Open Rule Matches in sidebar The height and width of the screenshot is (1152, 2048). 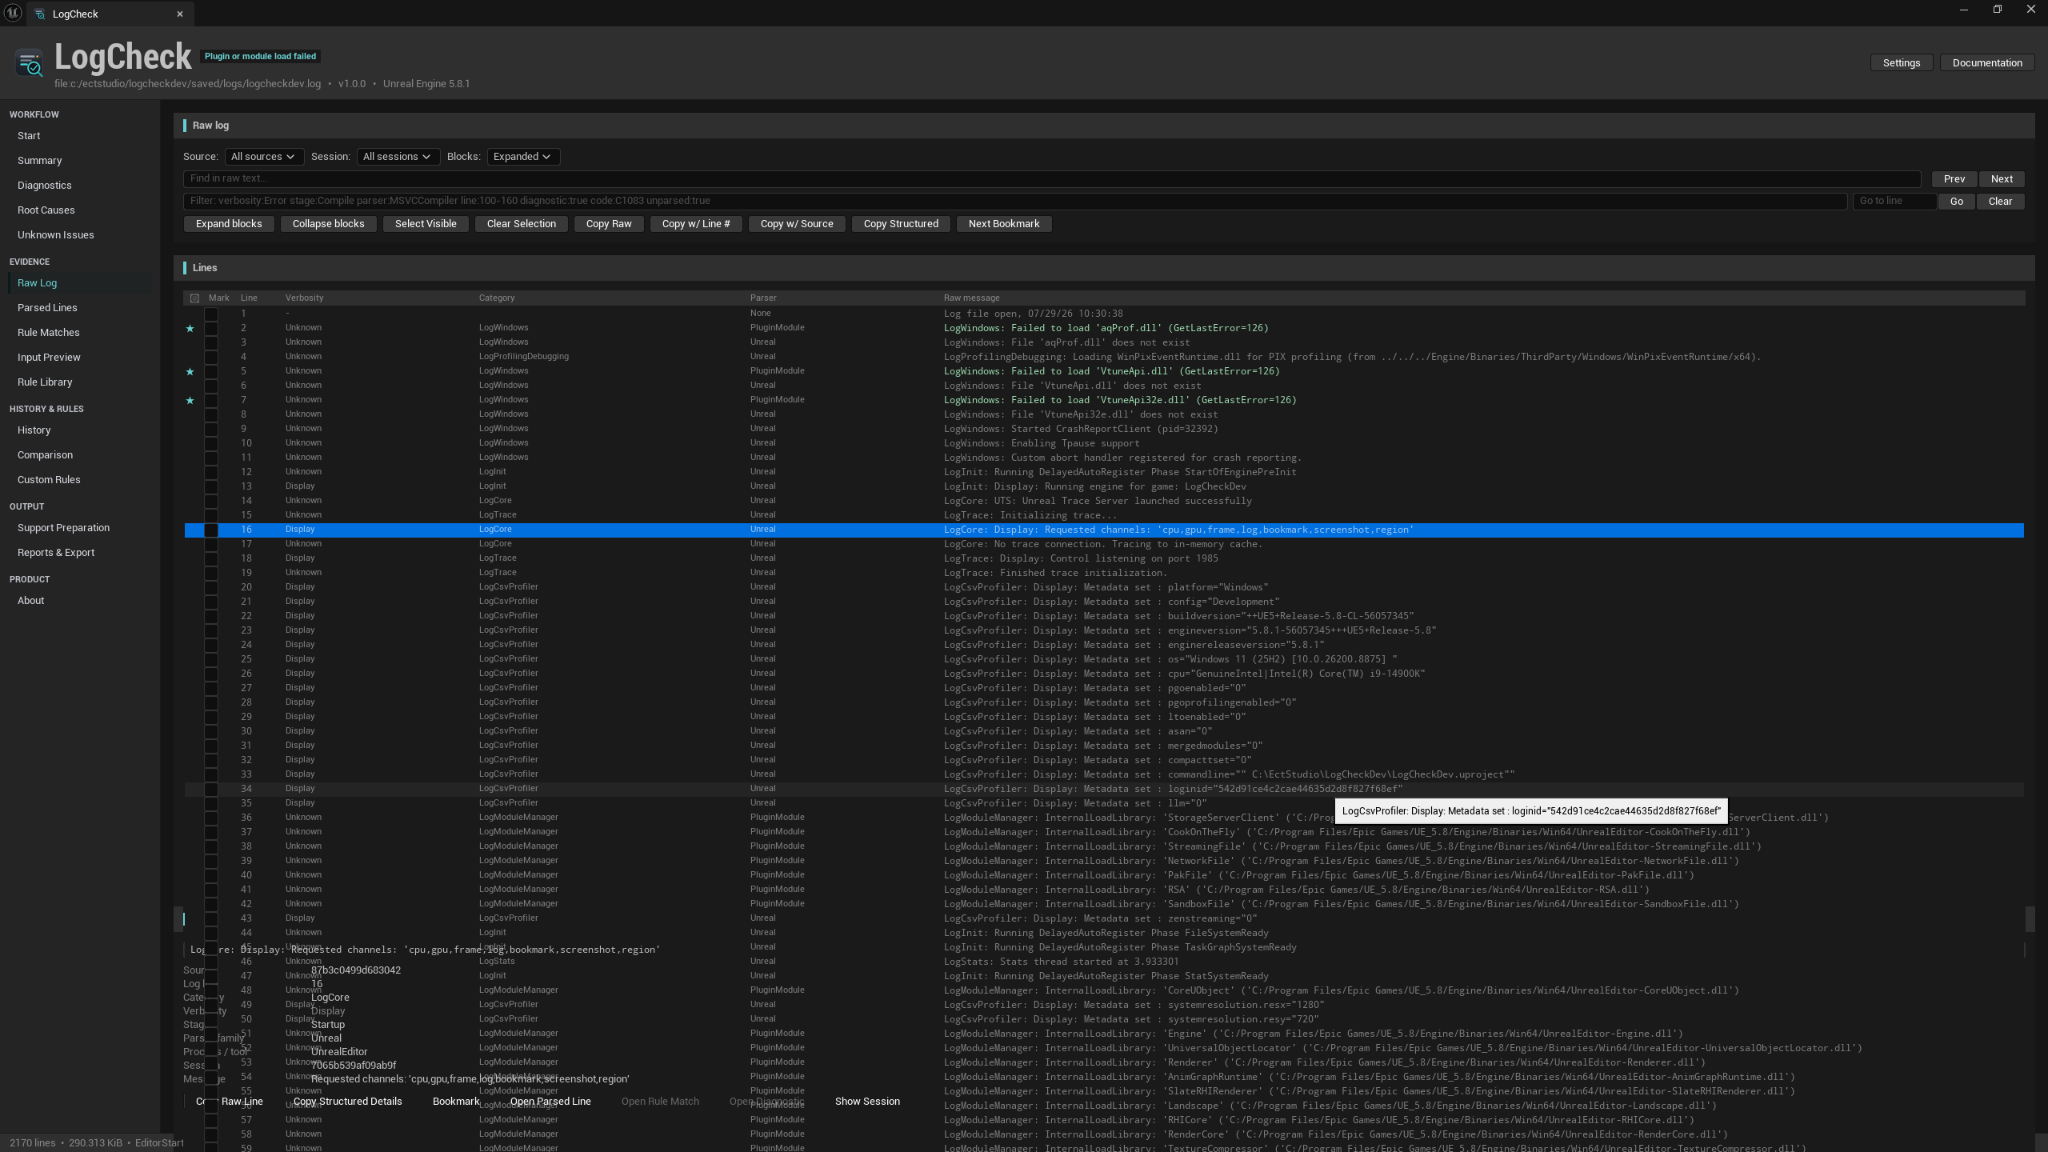[x=48, y=332]
